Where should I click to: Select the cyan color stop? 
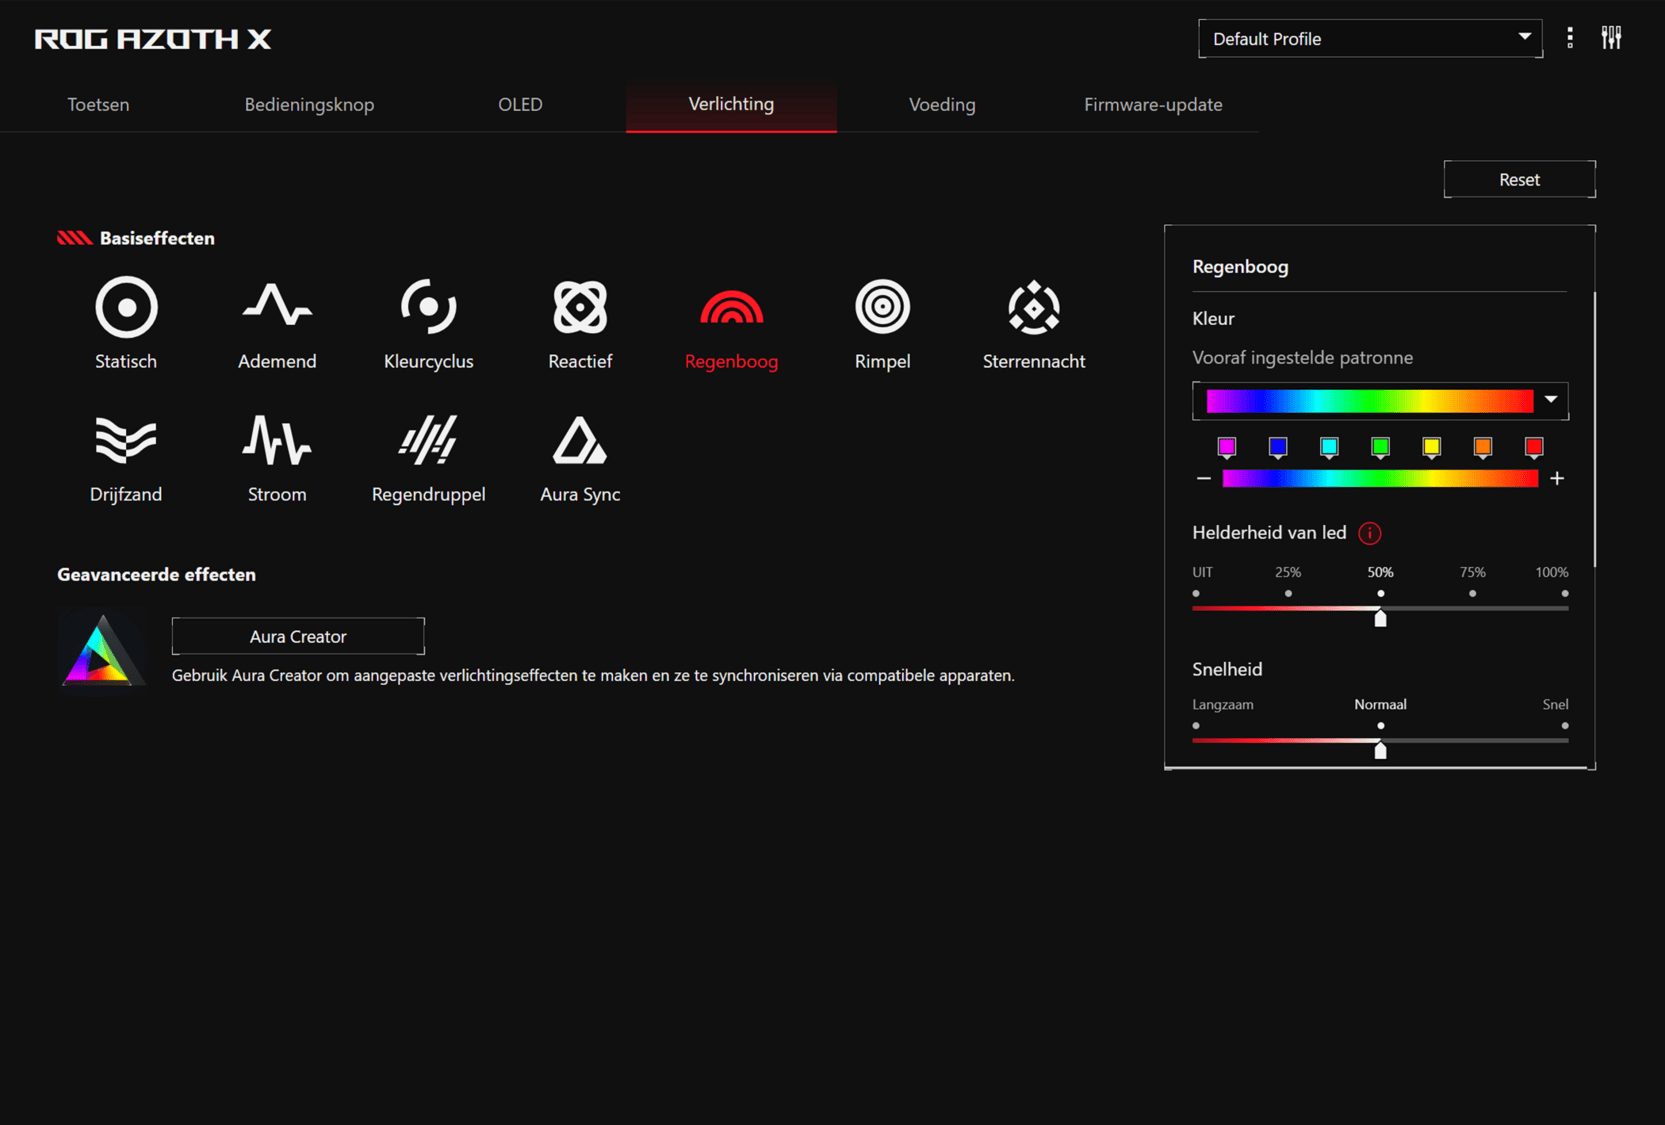(x=1329, y=447)
